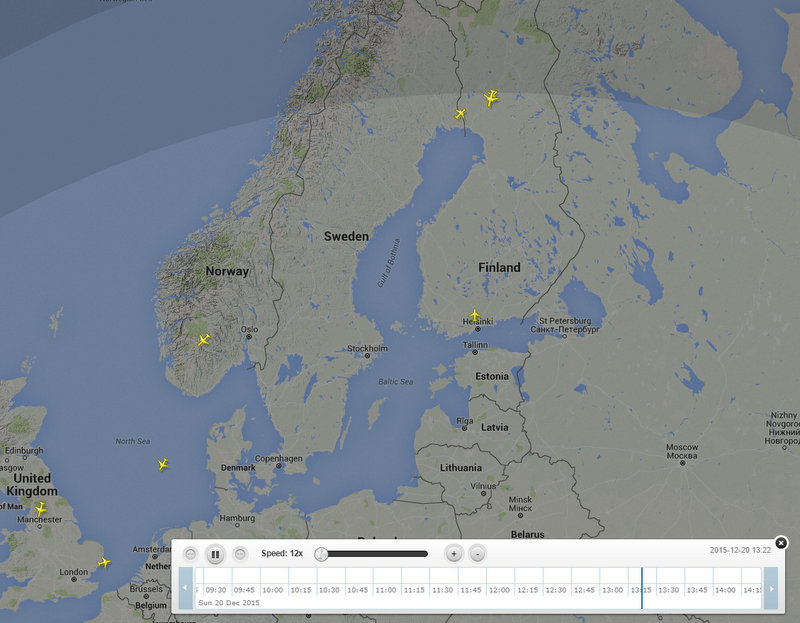
Task: Click the '2015-12-20 13:22' timestamp
Action: [x=740, y=550]
